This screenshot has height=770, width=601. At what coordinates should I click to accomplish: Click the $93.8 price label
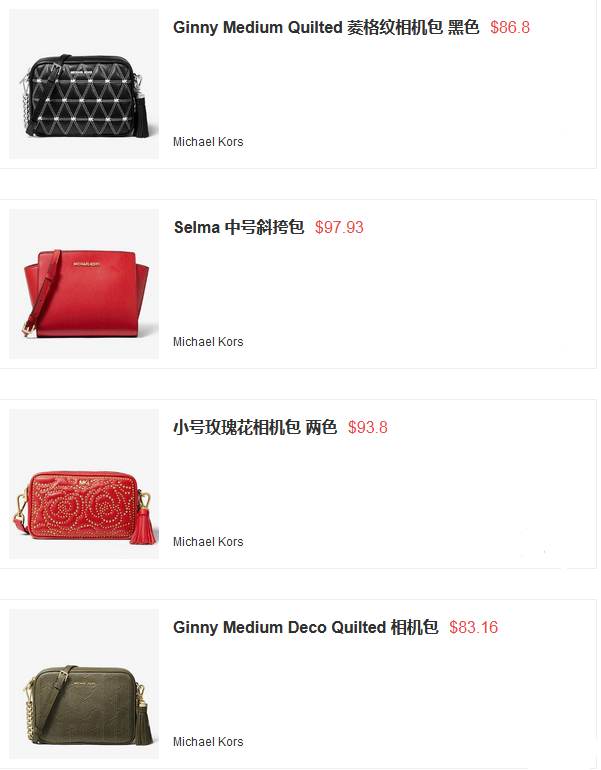click(368, 427)
